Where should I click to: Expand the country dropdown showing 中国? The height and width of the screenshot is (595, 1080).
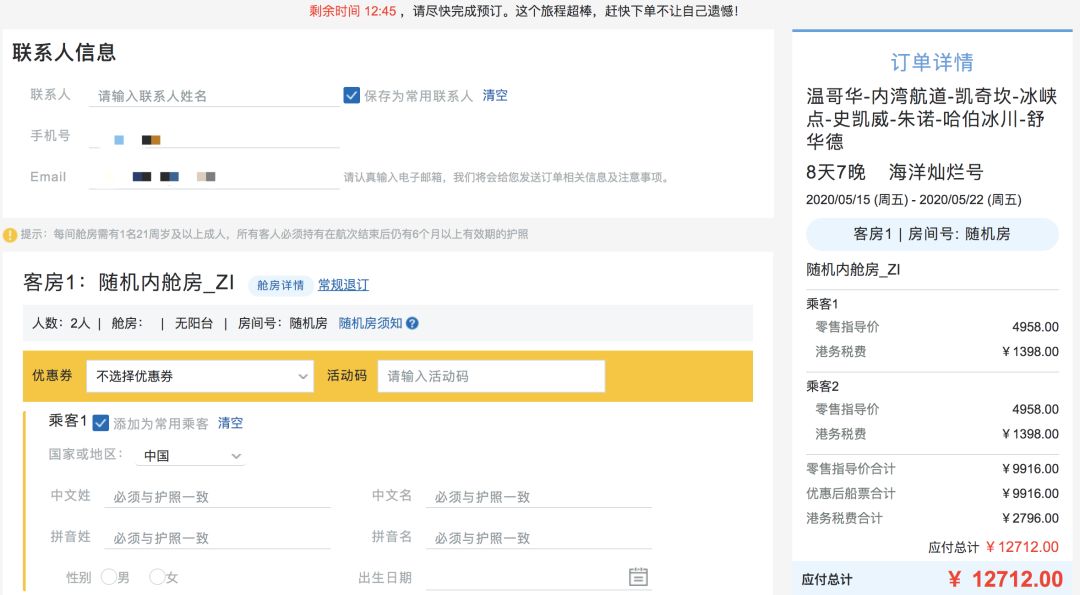190,455
